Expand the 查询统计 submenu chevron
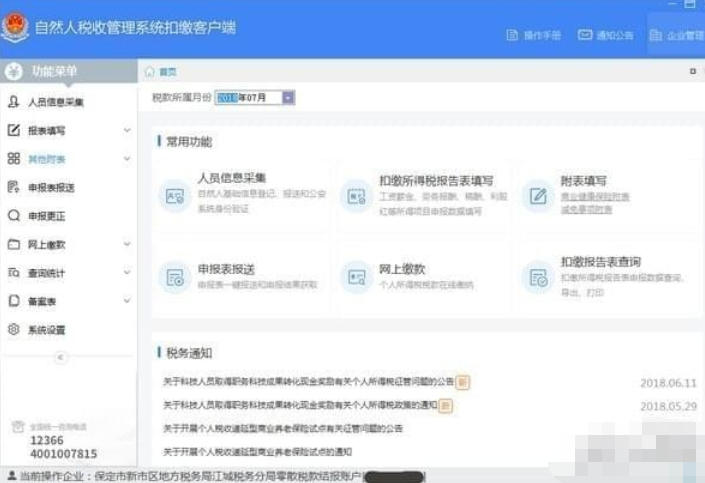This screenshot has width=705, height=483. point(127,273)
